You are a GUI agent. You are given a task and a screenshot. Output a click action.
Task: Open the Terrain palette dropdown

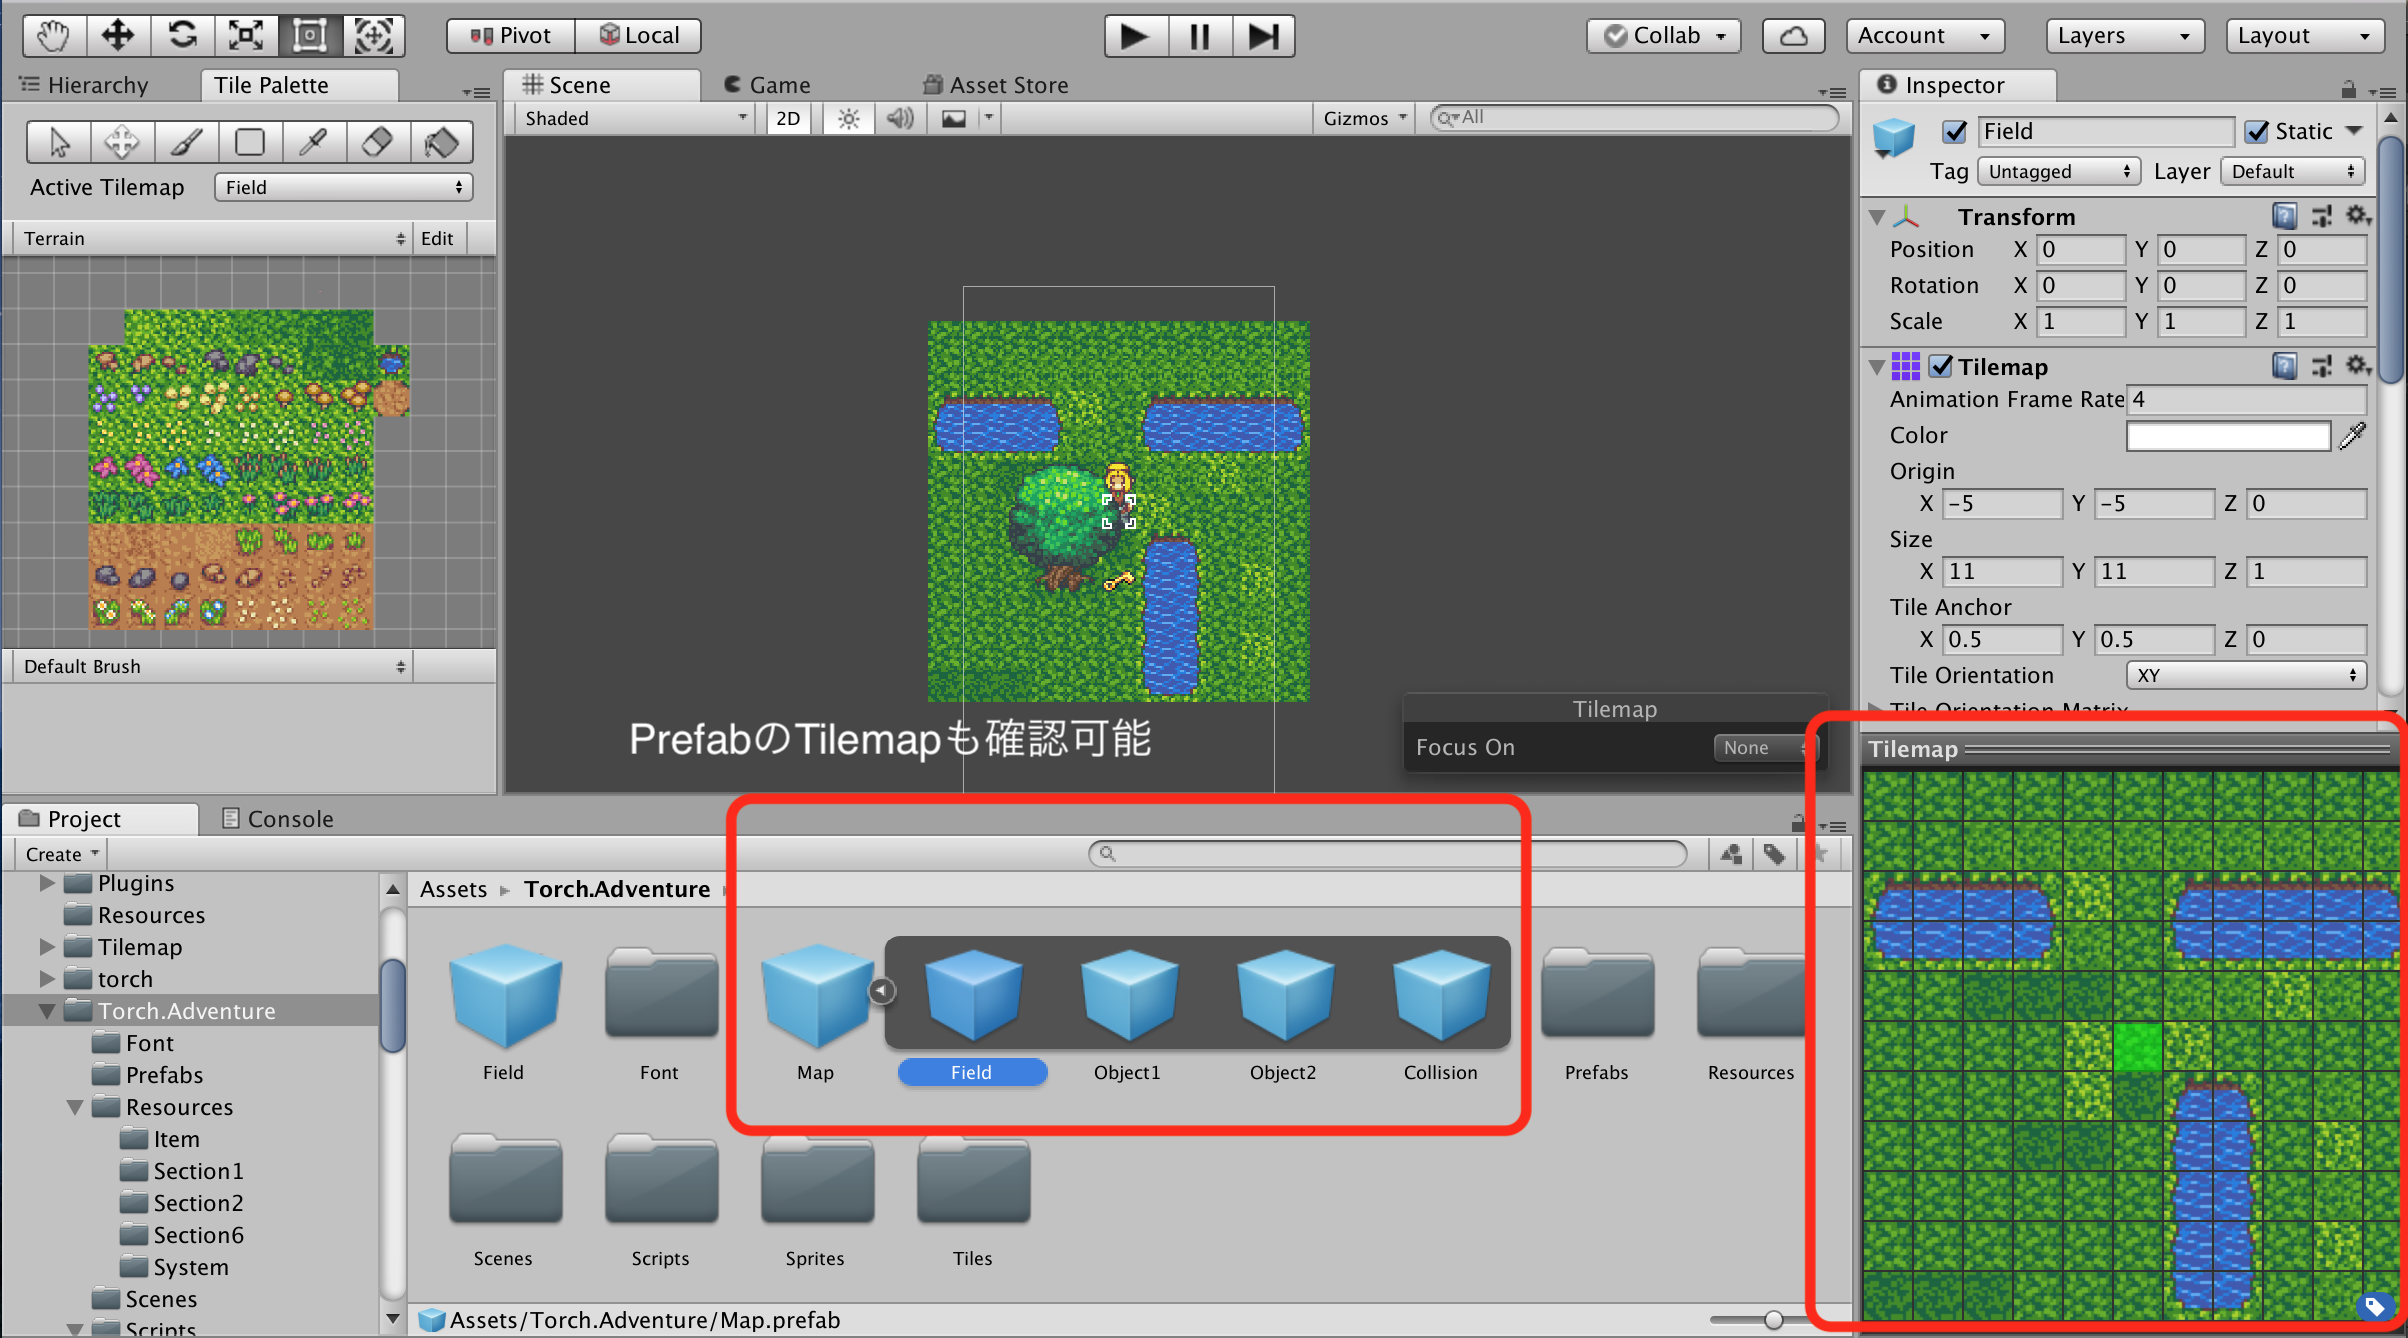(x=213, y=239)
